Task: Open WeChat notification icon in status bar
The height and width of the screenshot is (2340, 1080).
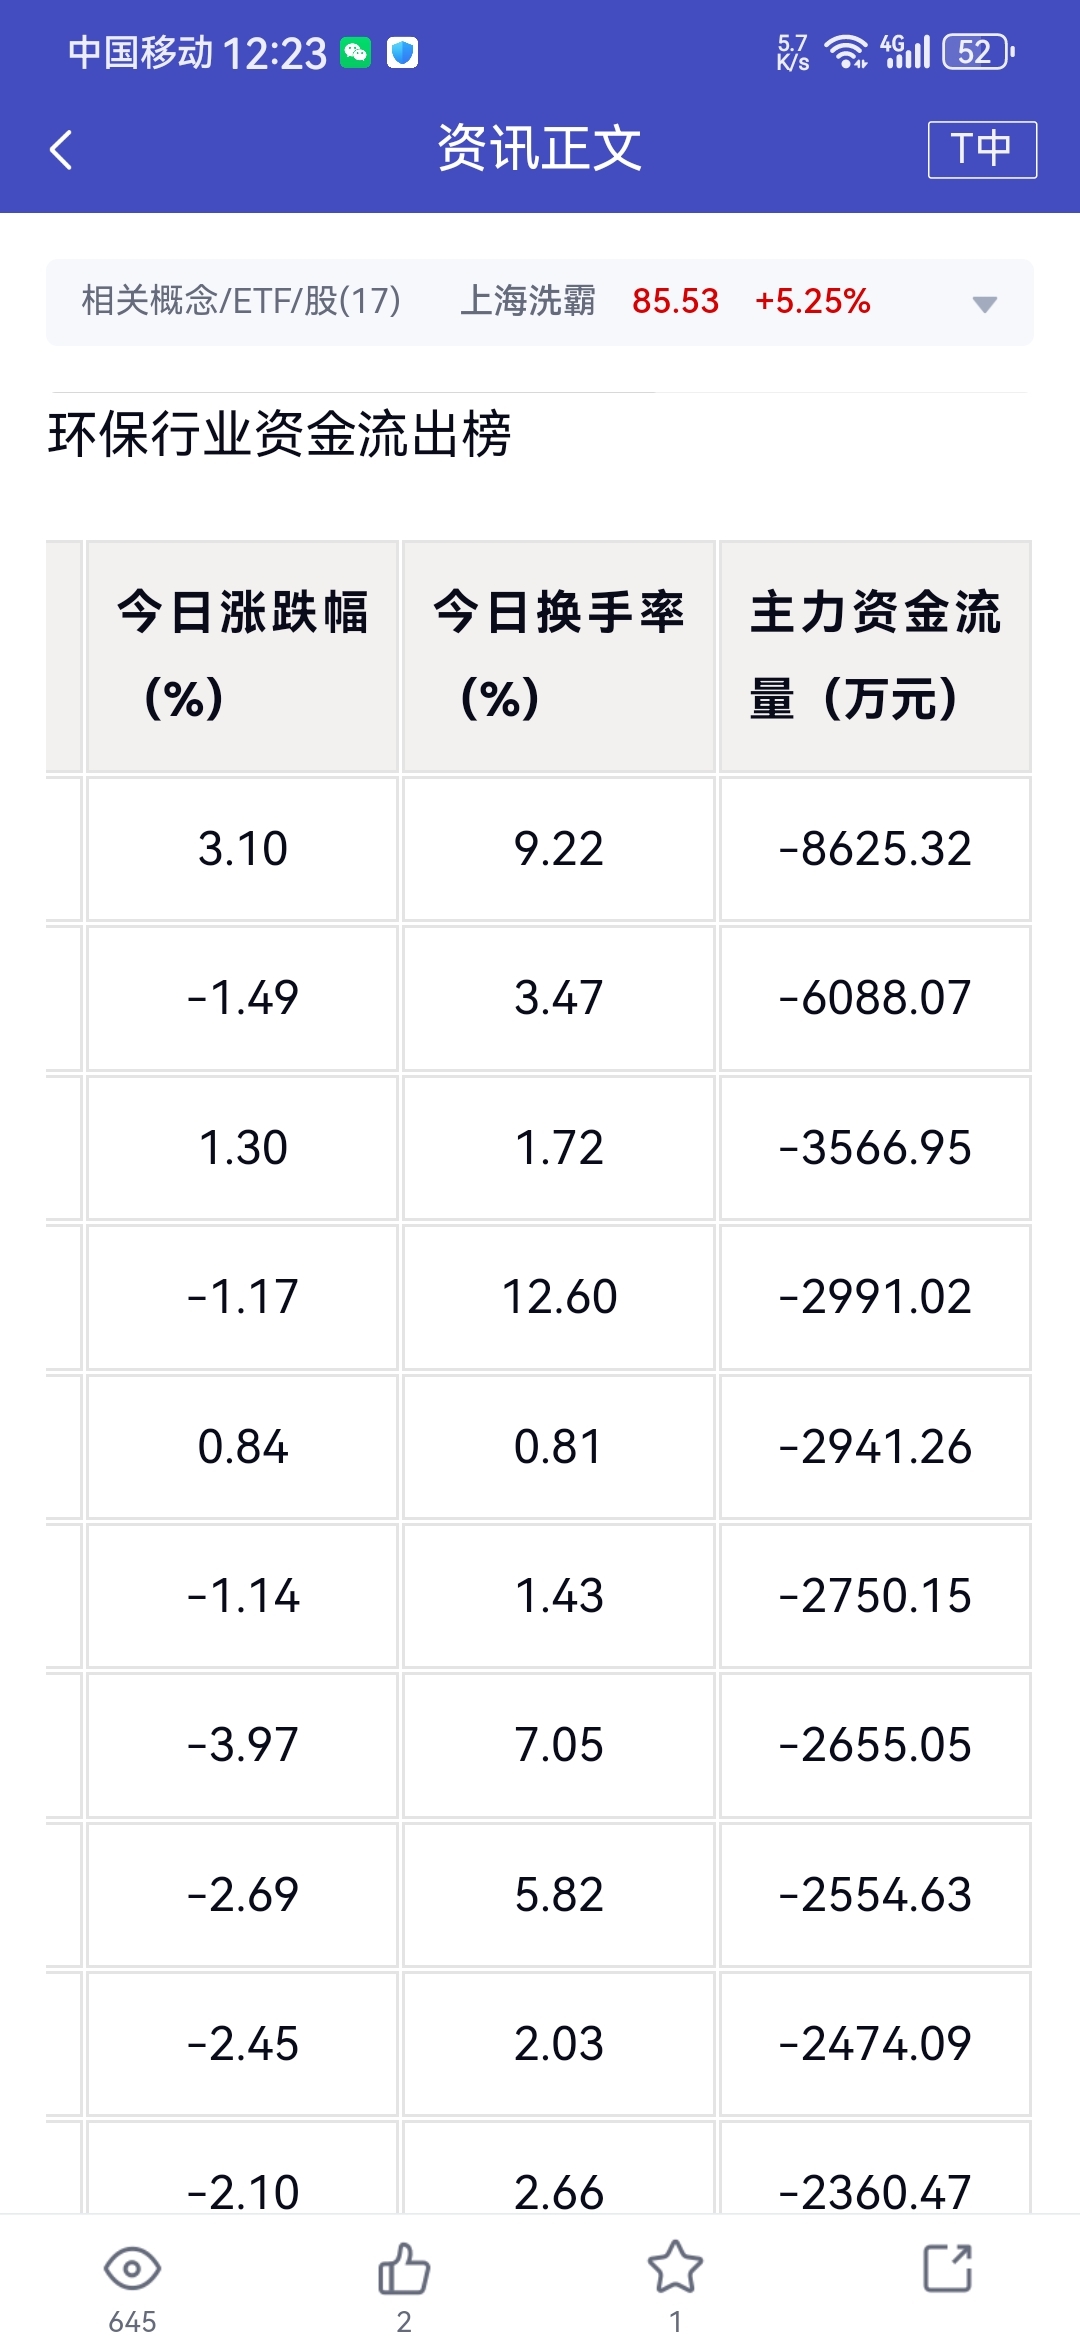Action: click(356, 53)
